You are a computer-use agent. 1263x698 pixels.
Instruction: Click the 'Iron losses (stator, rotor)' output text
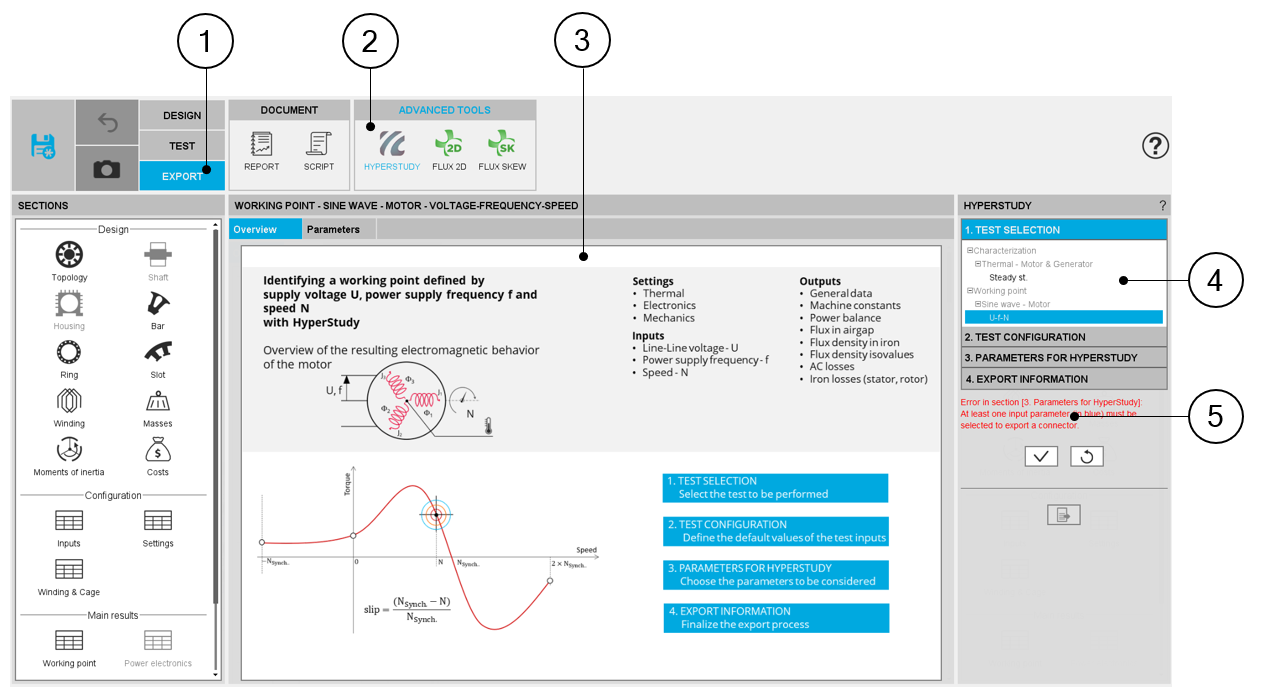(869, 379)
